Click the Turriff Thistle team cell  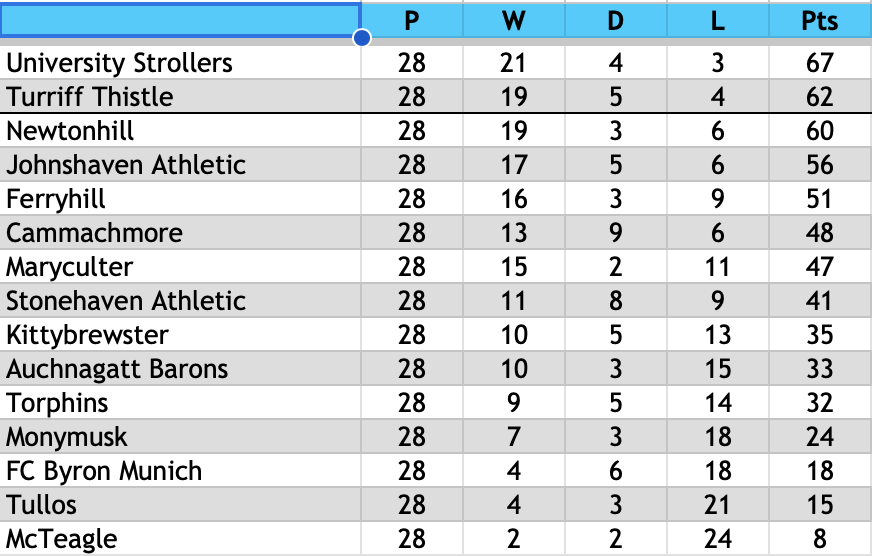tap(180, 96)
